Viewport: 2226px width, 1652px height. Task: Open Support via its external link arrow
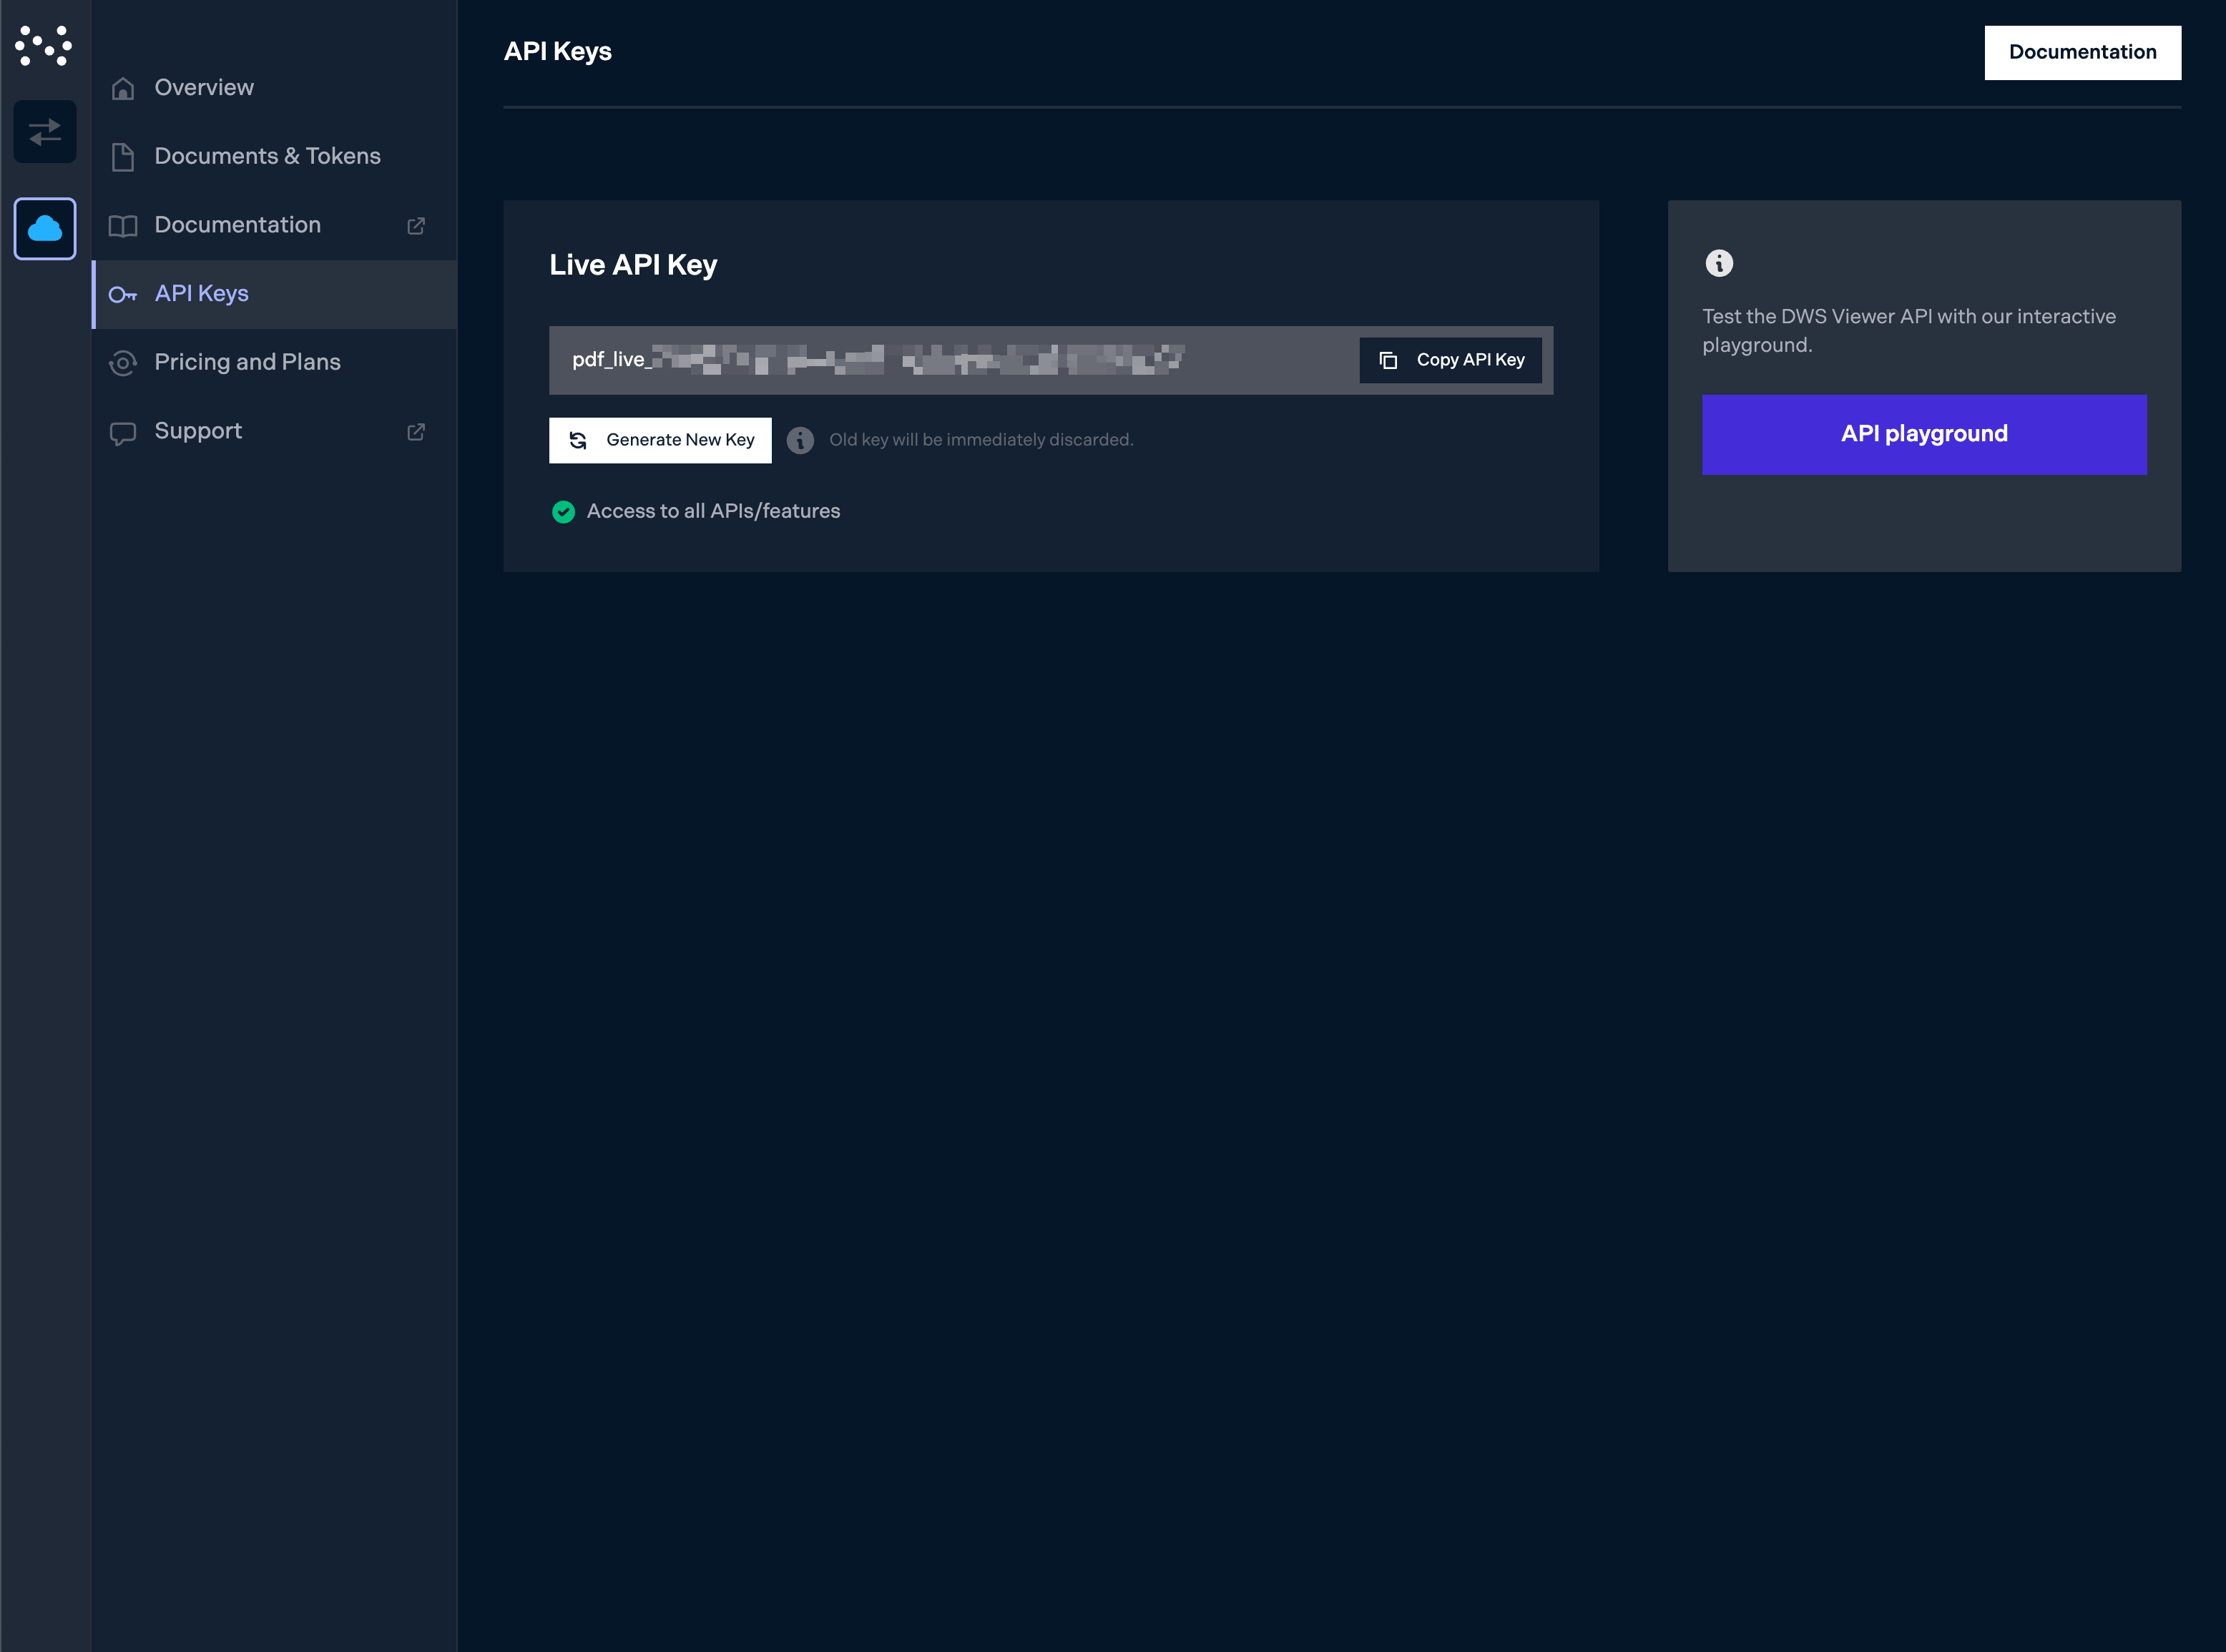417,432
